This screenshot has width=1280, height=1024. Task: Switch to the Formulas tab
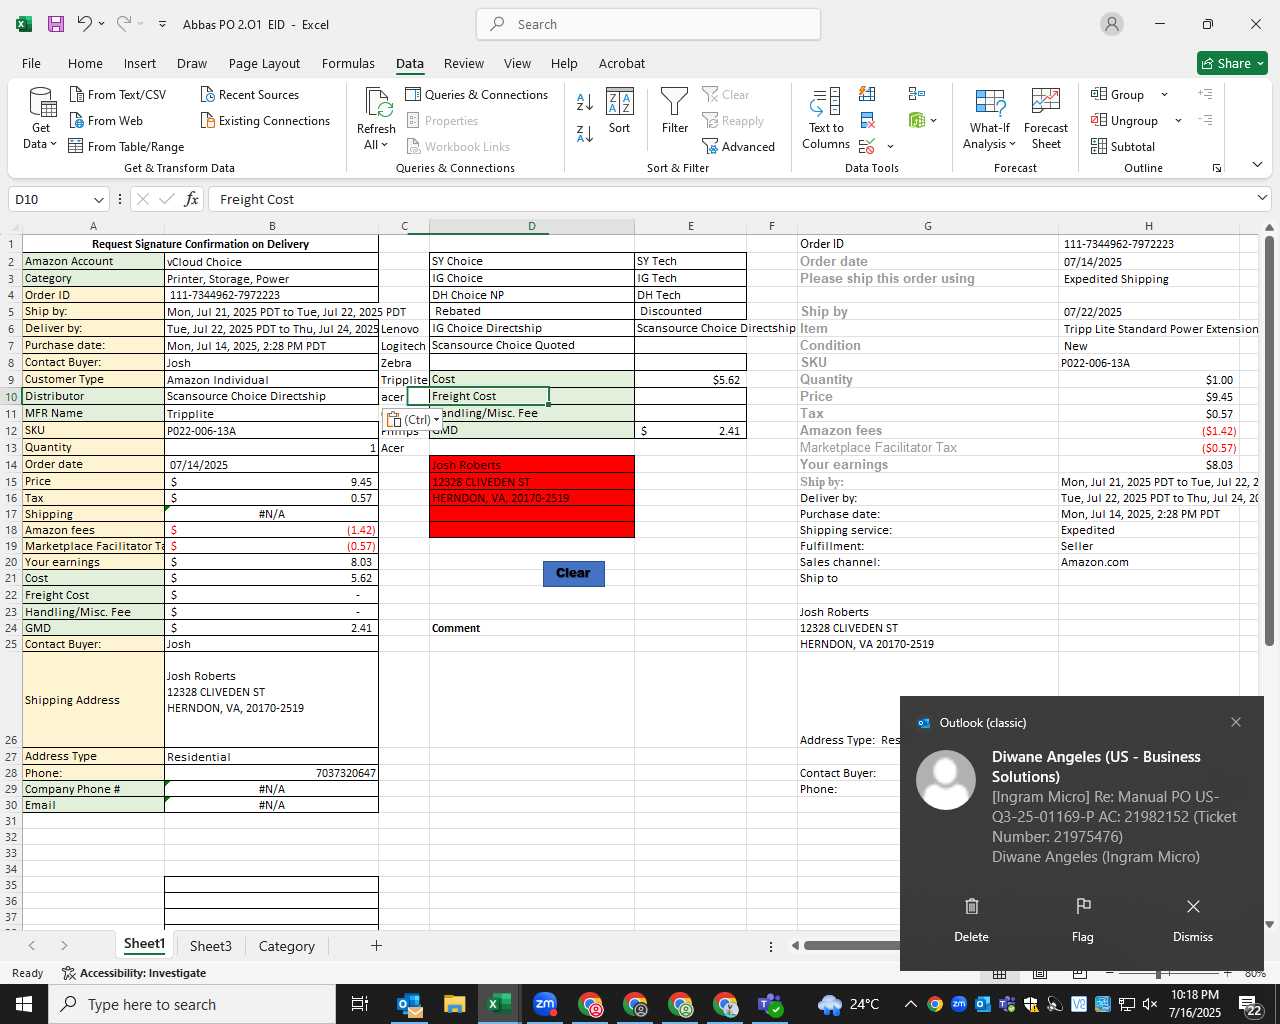348,63
